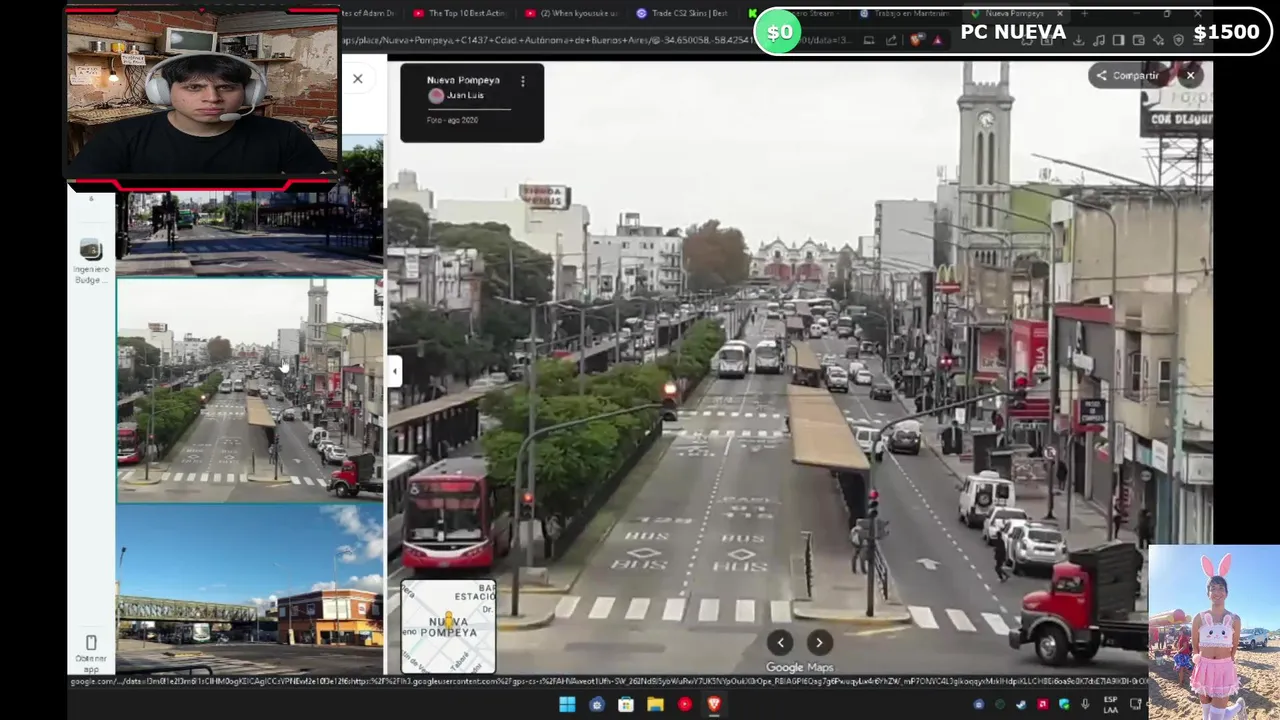
Task: Open the Nueva Pompeya minimap
Action: [448, 627]
